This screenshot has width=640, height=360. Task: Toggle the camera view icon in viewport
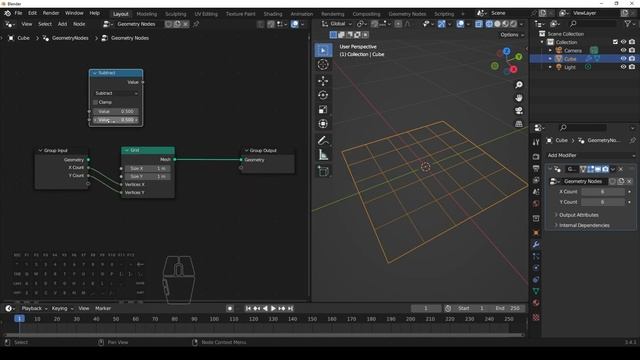[519, 111]
